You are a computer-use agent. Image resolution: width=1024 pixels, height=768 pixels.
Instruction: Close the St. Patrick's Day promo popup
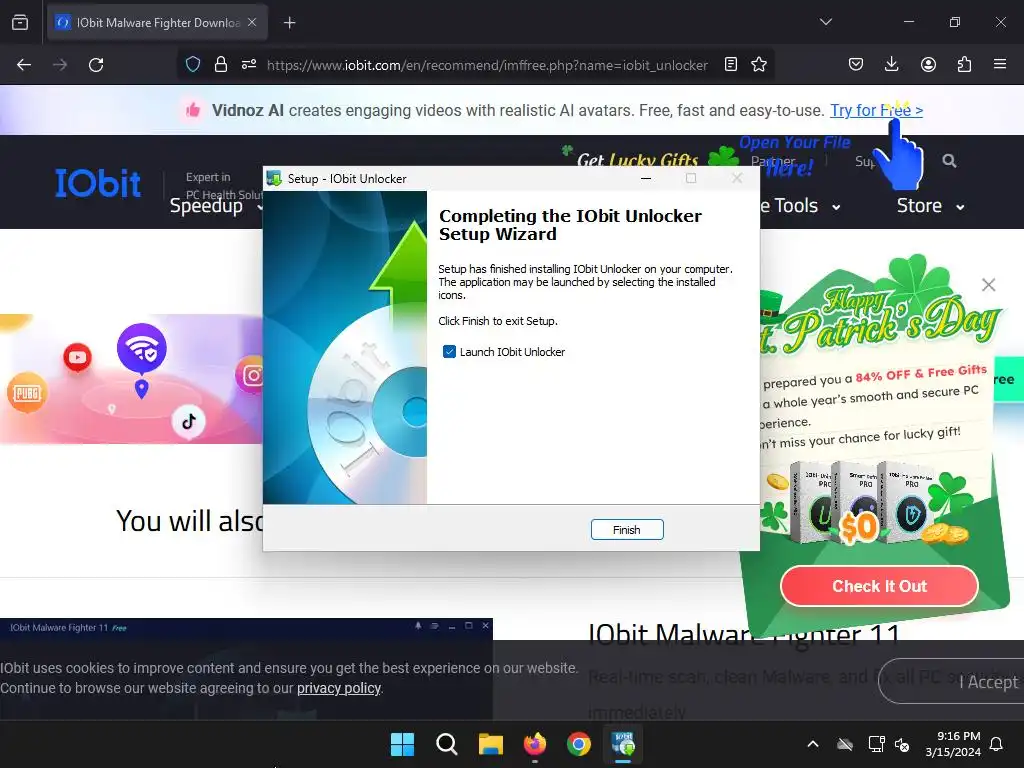988,285
